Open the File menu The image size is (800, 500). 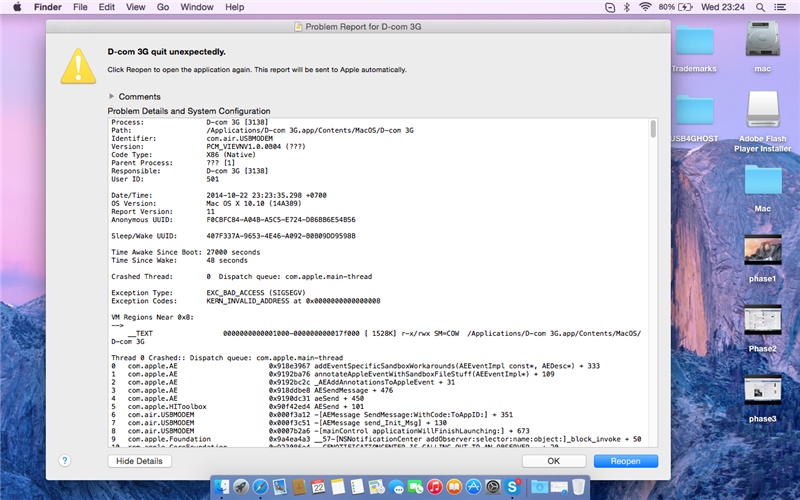click(x=79, y=7)
